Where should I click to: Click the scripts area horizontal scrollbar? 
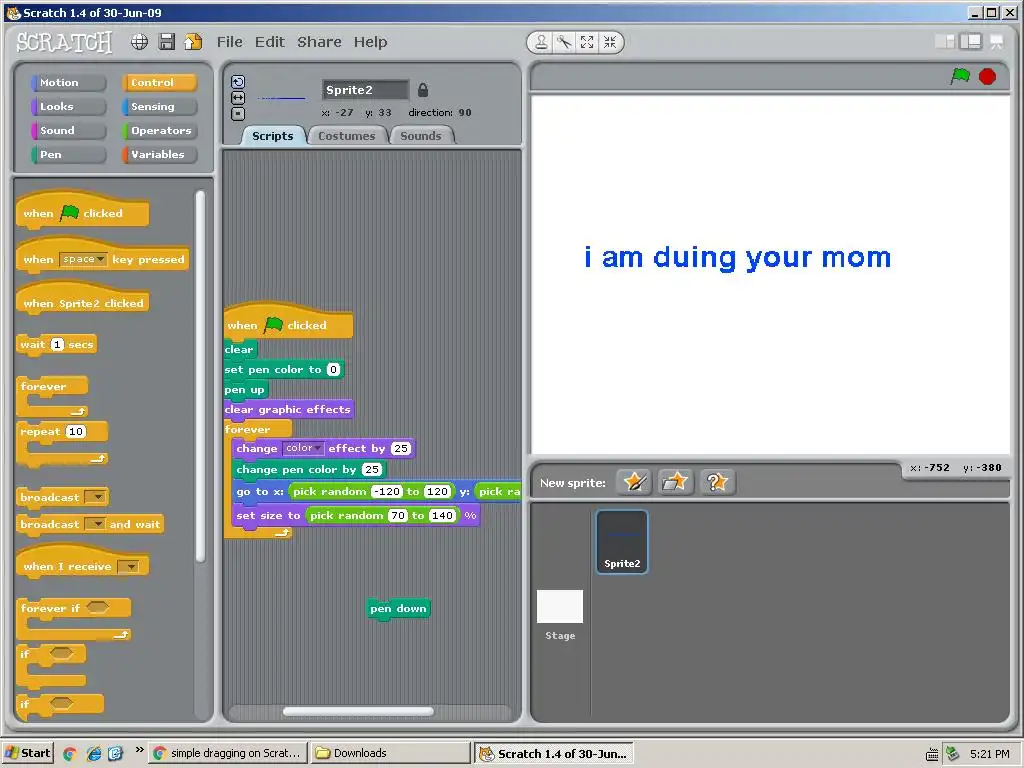coord(358,711)
